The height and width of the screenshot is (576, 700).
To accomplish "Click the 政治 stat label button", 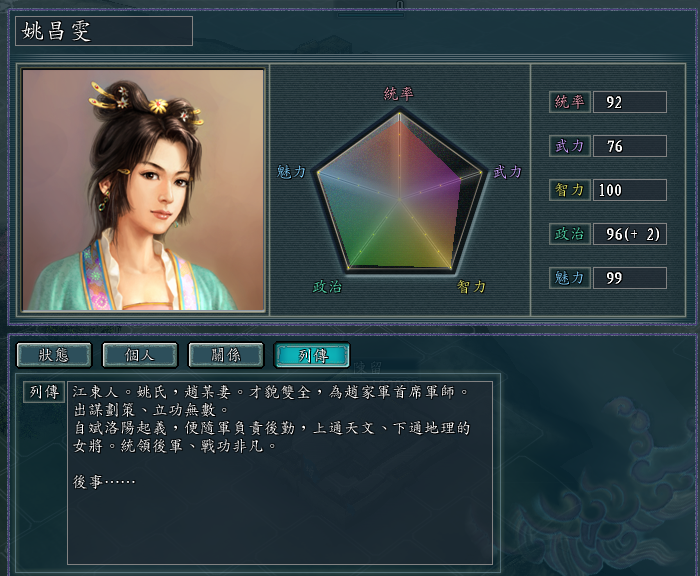I will point(570,234).
